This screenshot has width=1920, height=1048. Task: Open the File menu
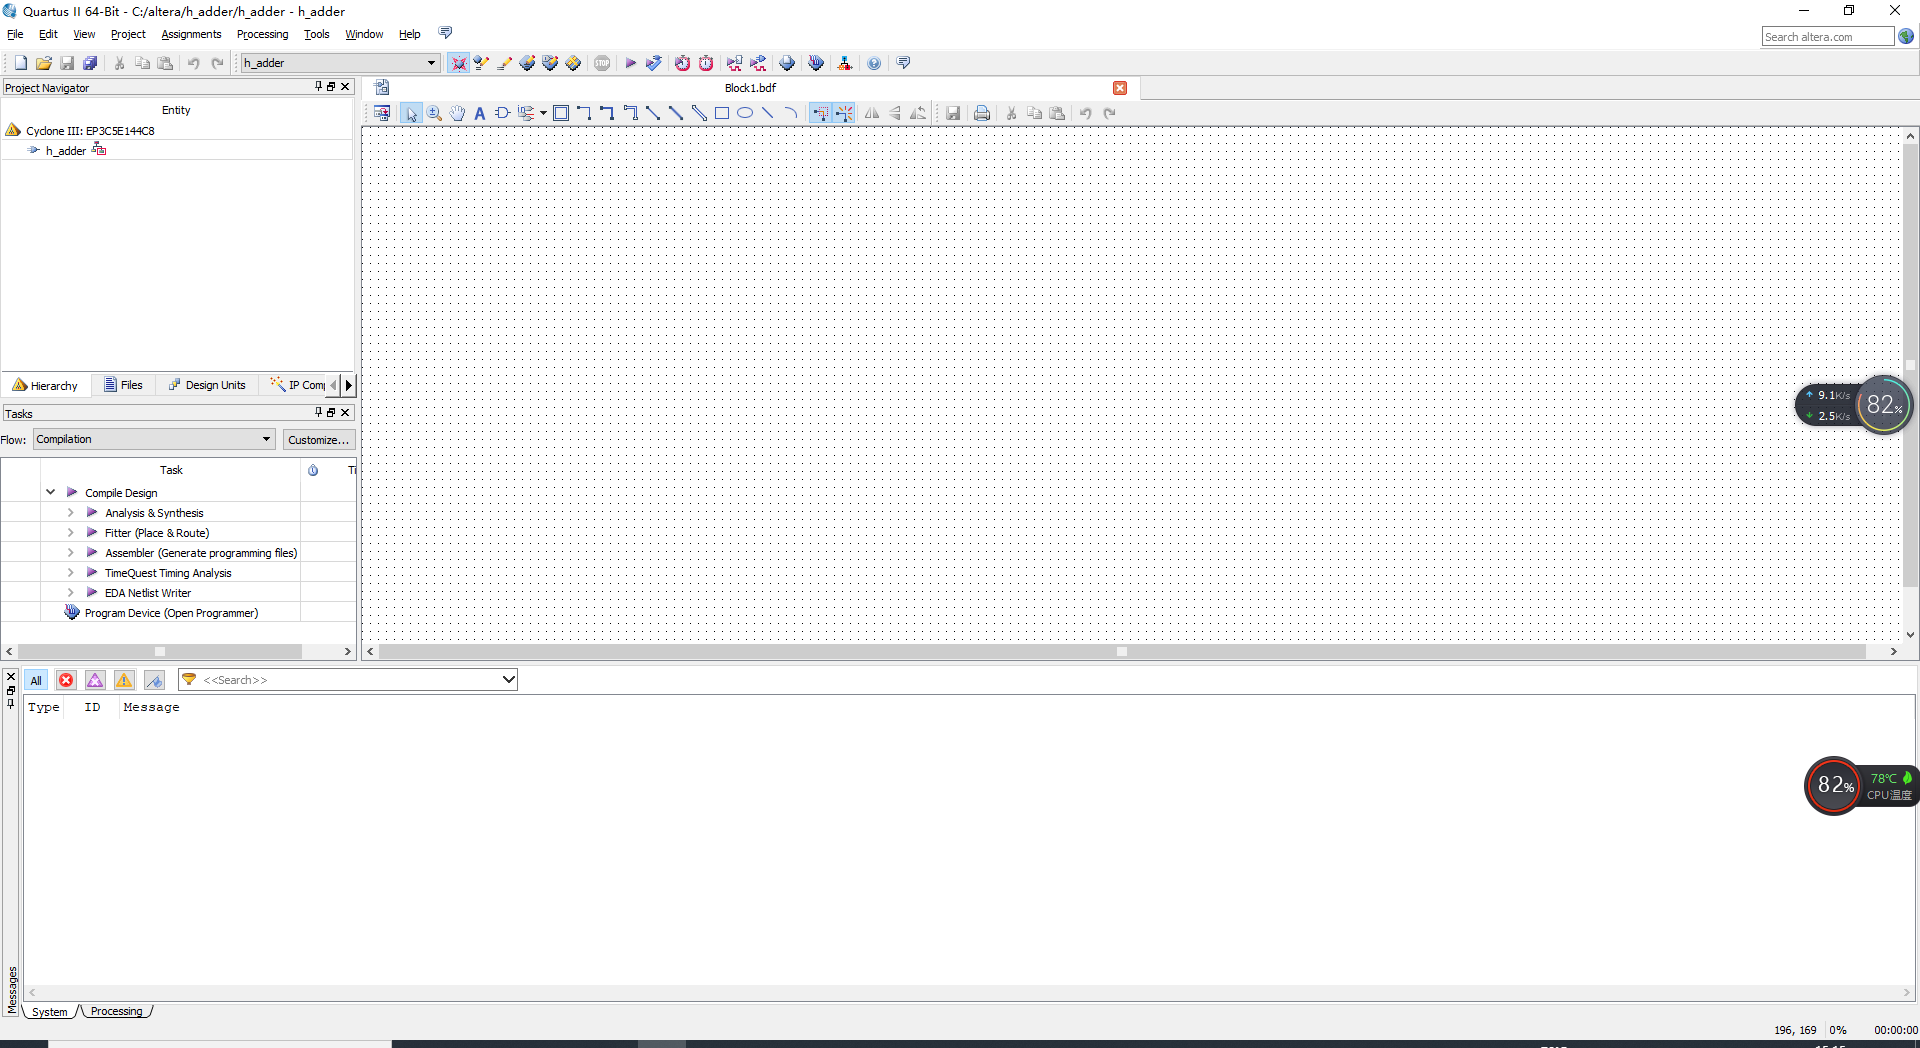tap(15, 34)
